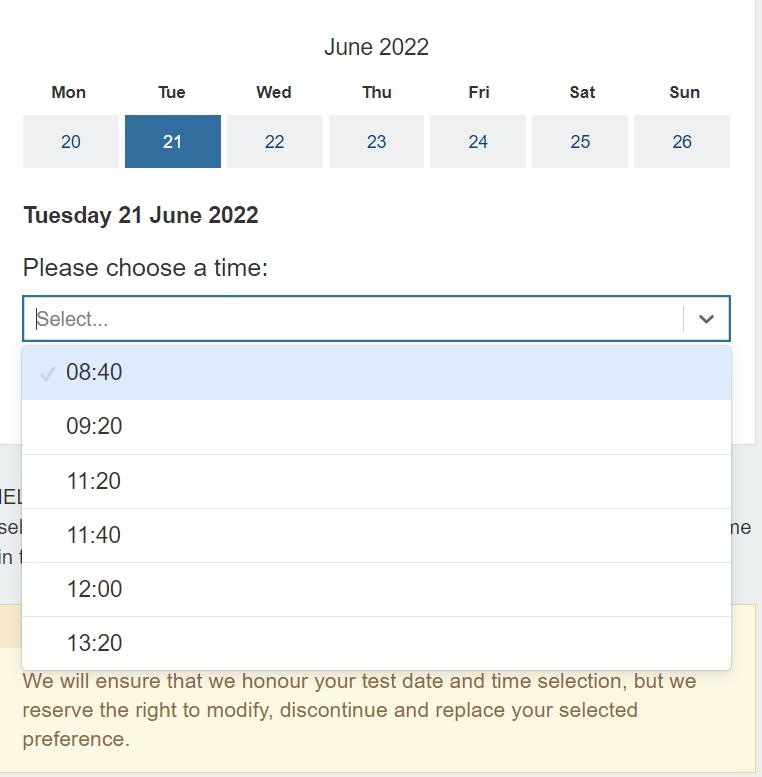Pick Sunday 26 date cell
This screenshot has height=777, width=762.
click(x=682, y=142)
